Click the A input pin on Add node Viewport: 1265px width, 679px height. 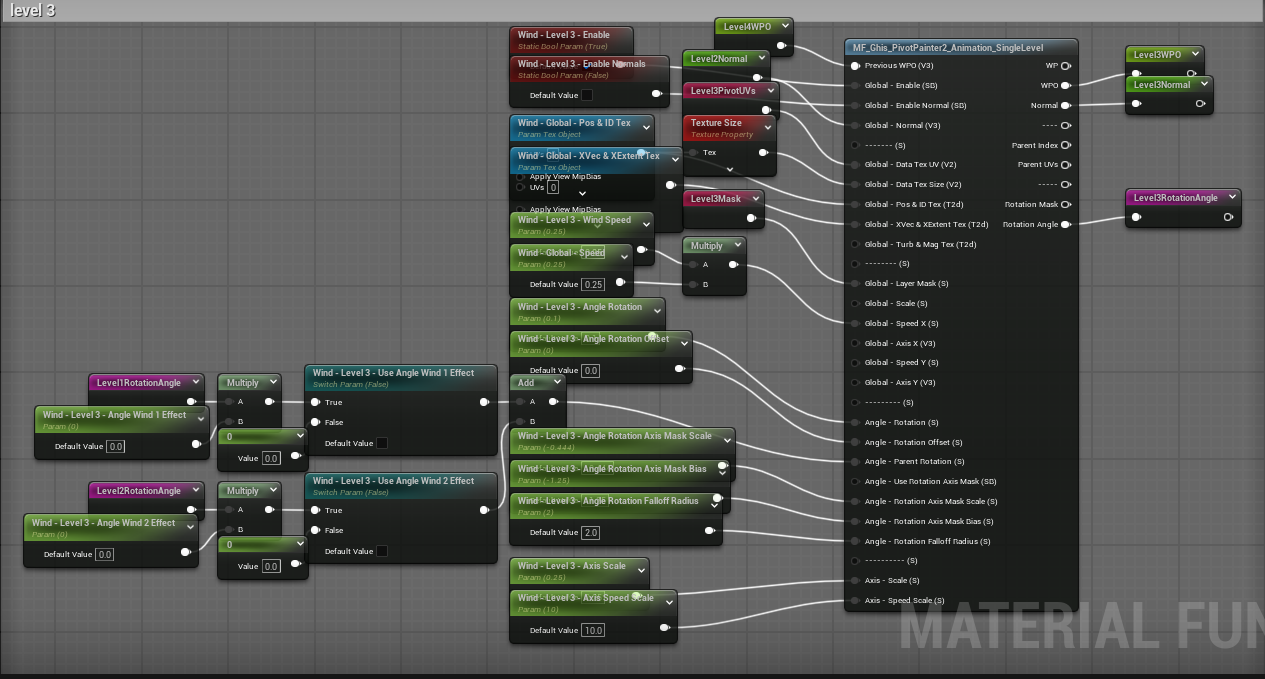519,402
